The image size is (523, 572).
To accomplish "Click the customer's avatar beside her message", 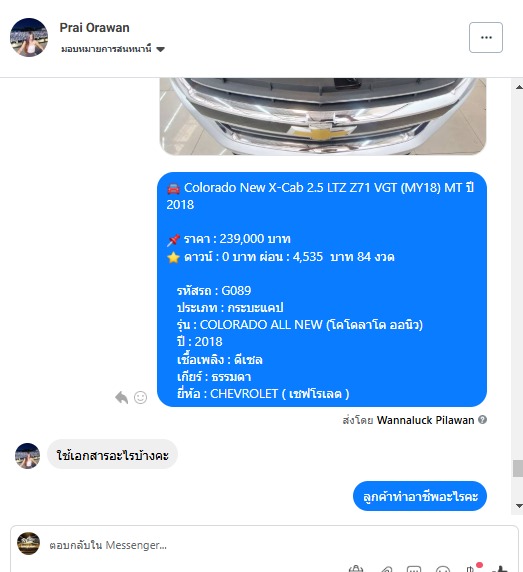I will click(27, 456).
